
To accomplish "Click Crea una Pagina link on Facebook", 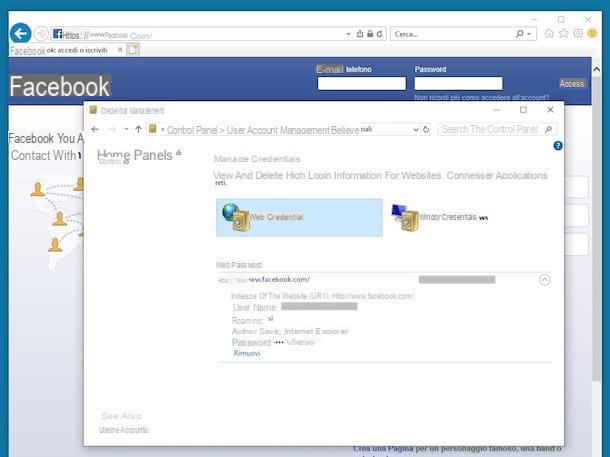I will 383,449.
